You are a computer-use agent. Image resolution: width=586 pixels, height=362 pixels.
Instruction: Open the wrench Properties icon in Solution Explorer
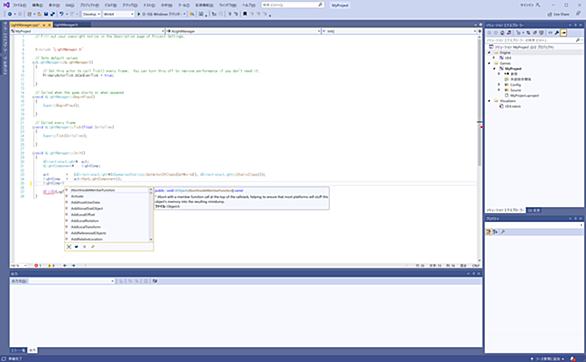pyautogui.click(x=556, y=33)
